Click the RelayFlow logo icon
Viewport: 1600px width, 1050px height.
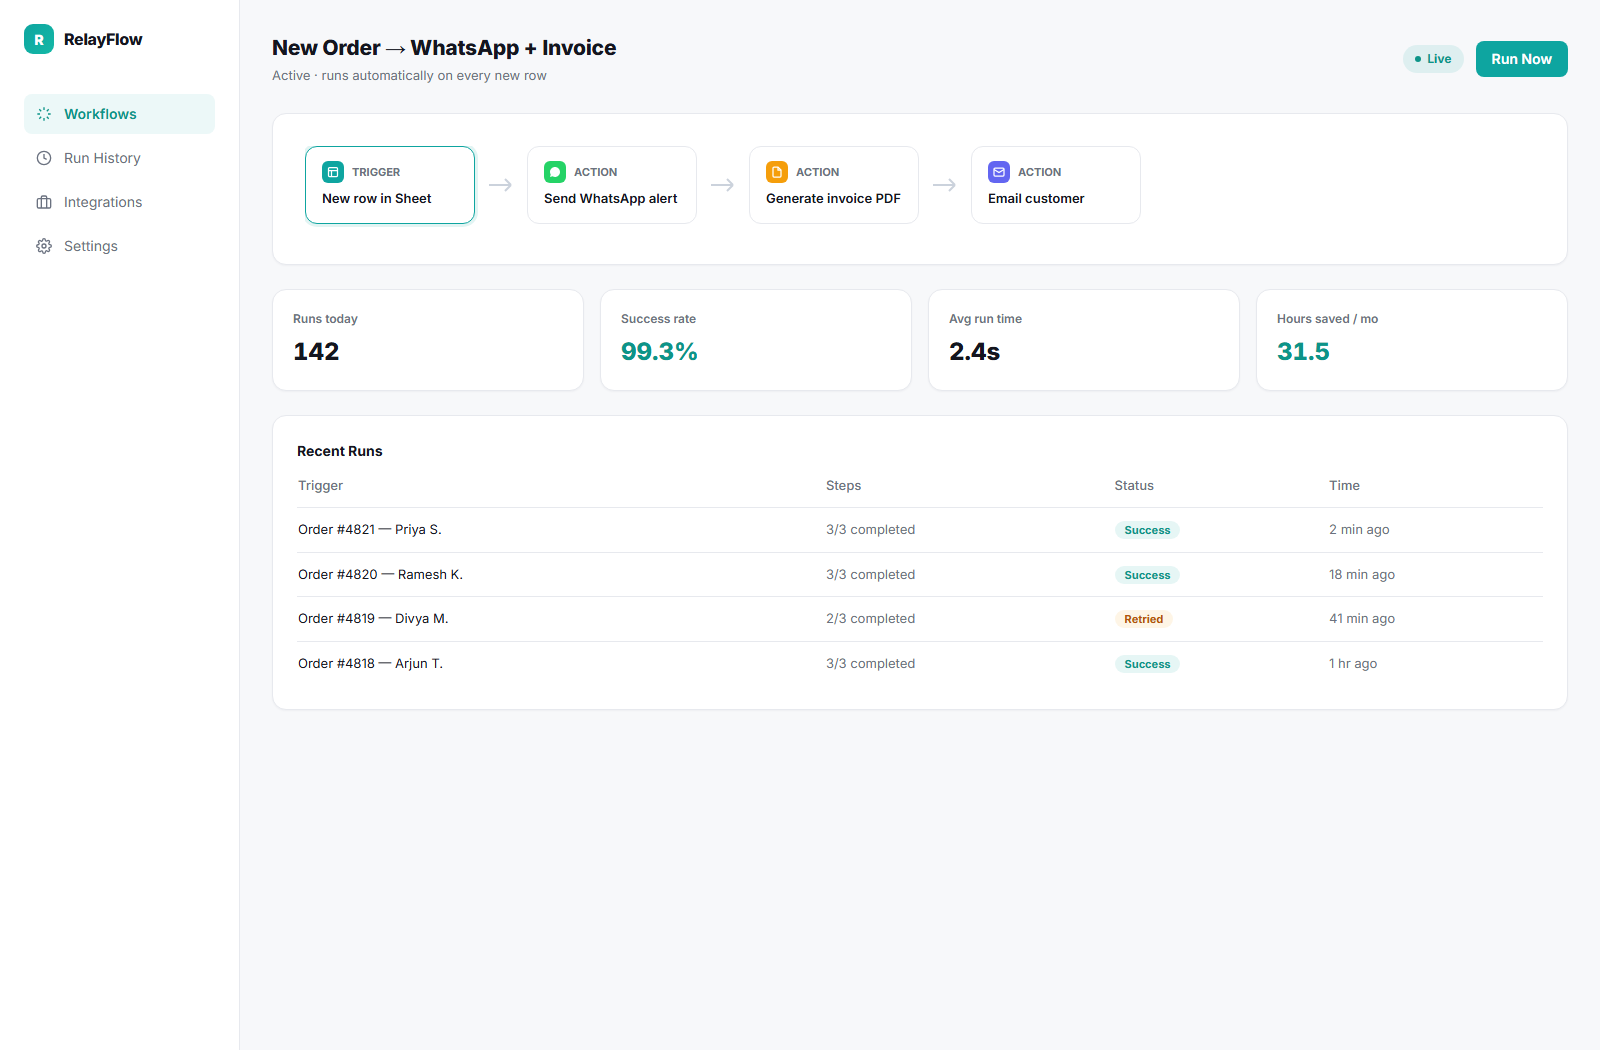(x=39, y=39)
